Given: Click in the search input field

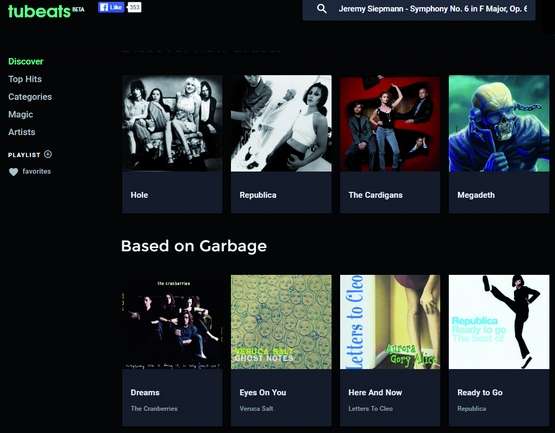Looking at the screenshot, I should pyautogui.click(x=433, y=9).
